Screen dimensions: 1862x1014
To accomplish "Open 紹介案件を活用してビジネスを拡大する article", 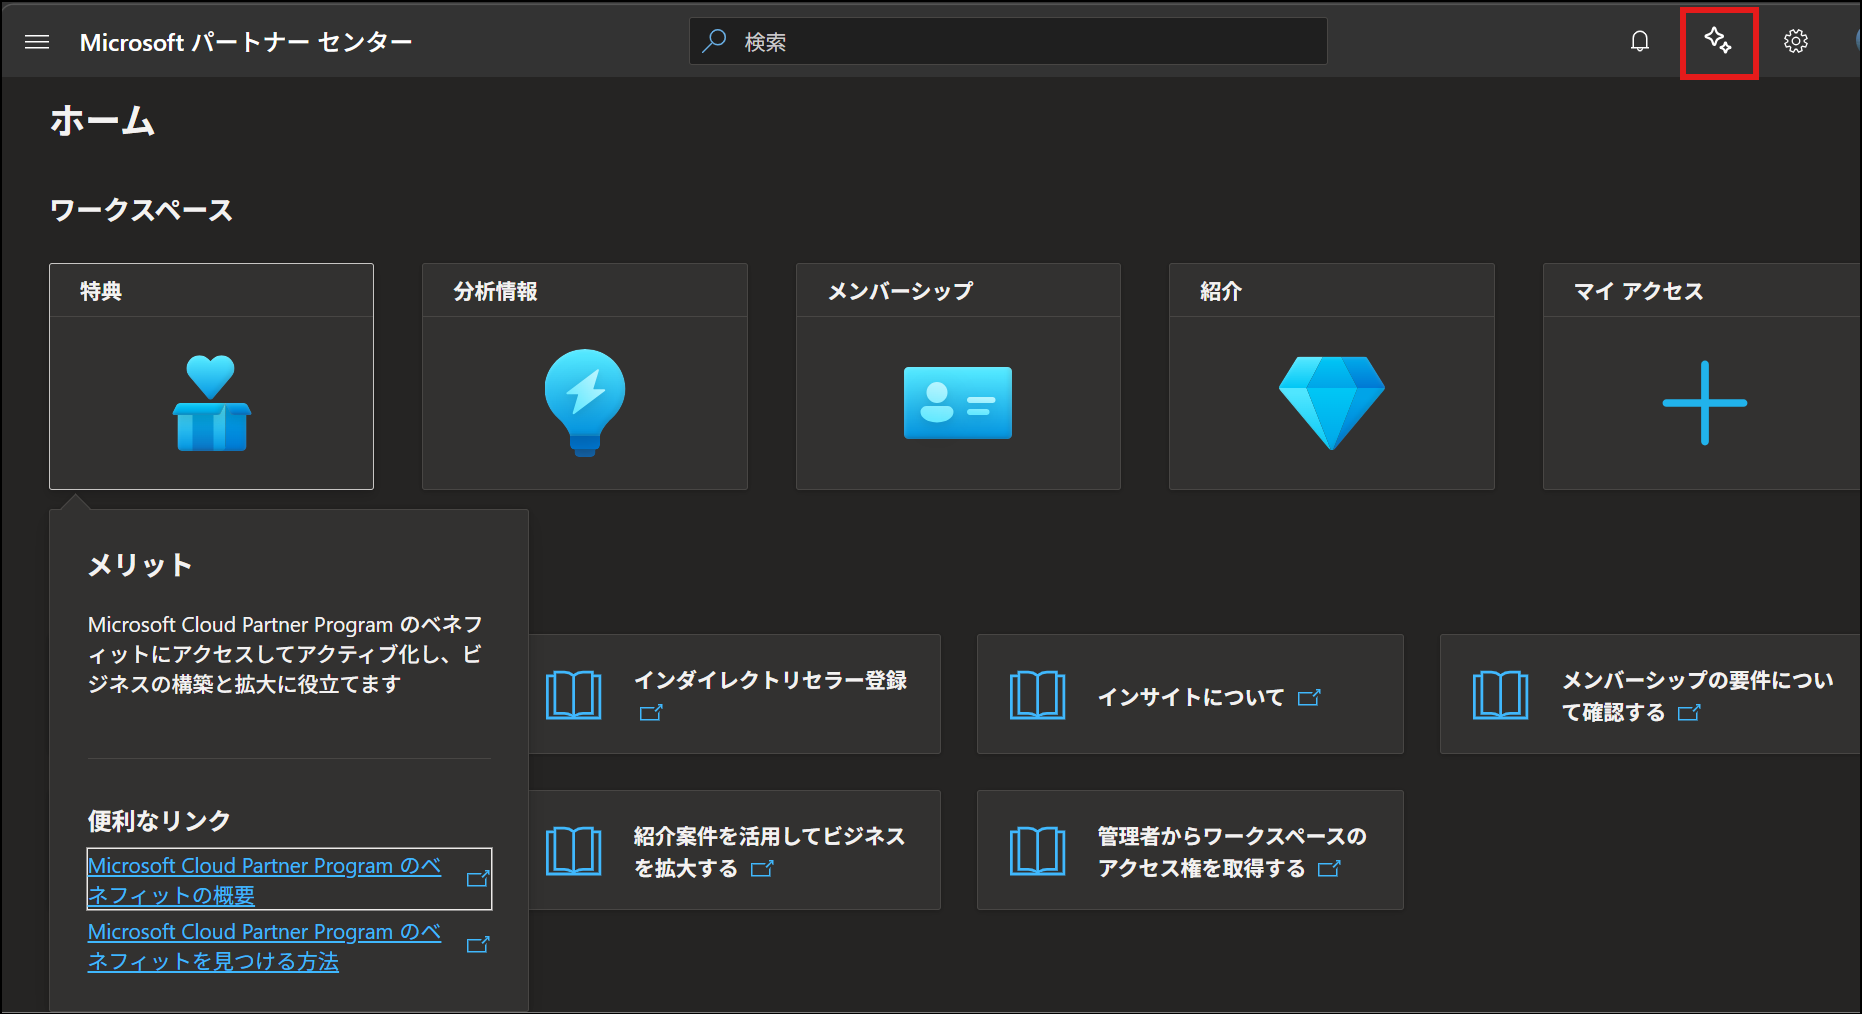I will coord(737,851).
